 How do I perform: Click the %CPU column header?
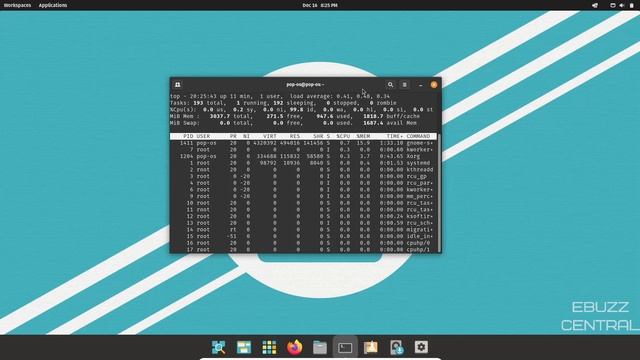tap(343, 136)
